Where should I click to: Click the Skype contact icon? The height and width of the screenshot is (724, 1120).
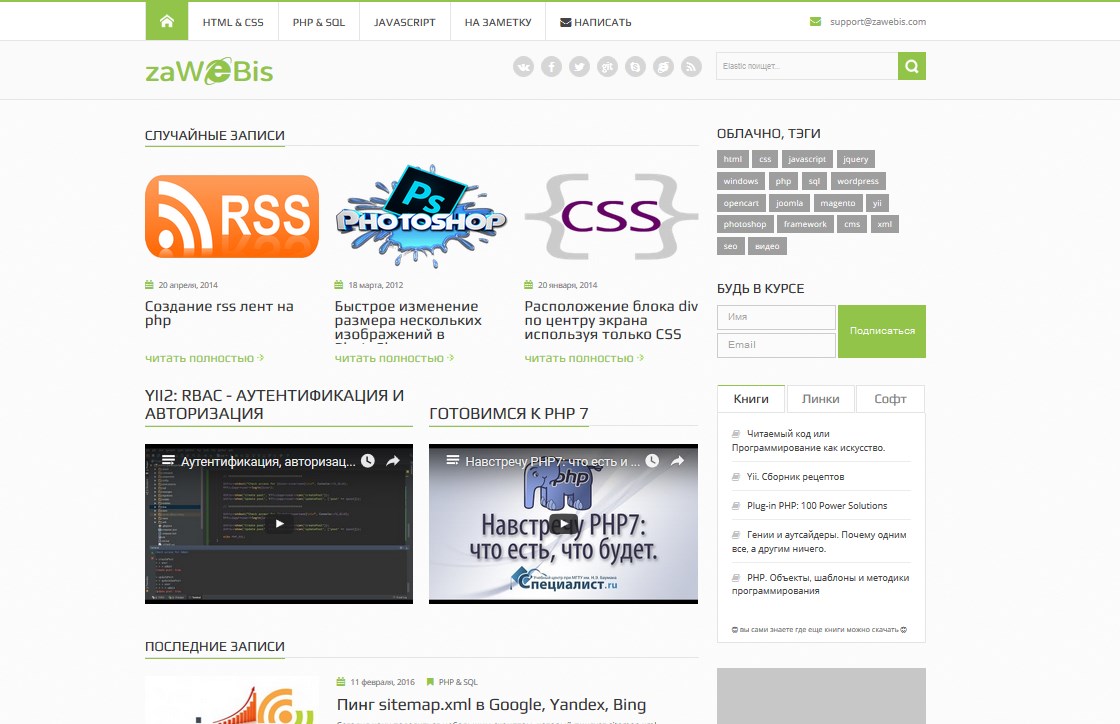pyautogui.click(x=635, y=67)
